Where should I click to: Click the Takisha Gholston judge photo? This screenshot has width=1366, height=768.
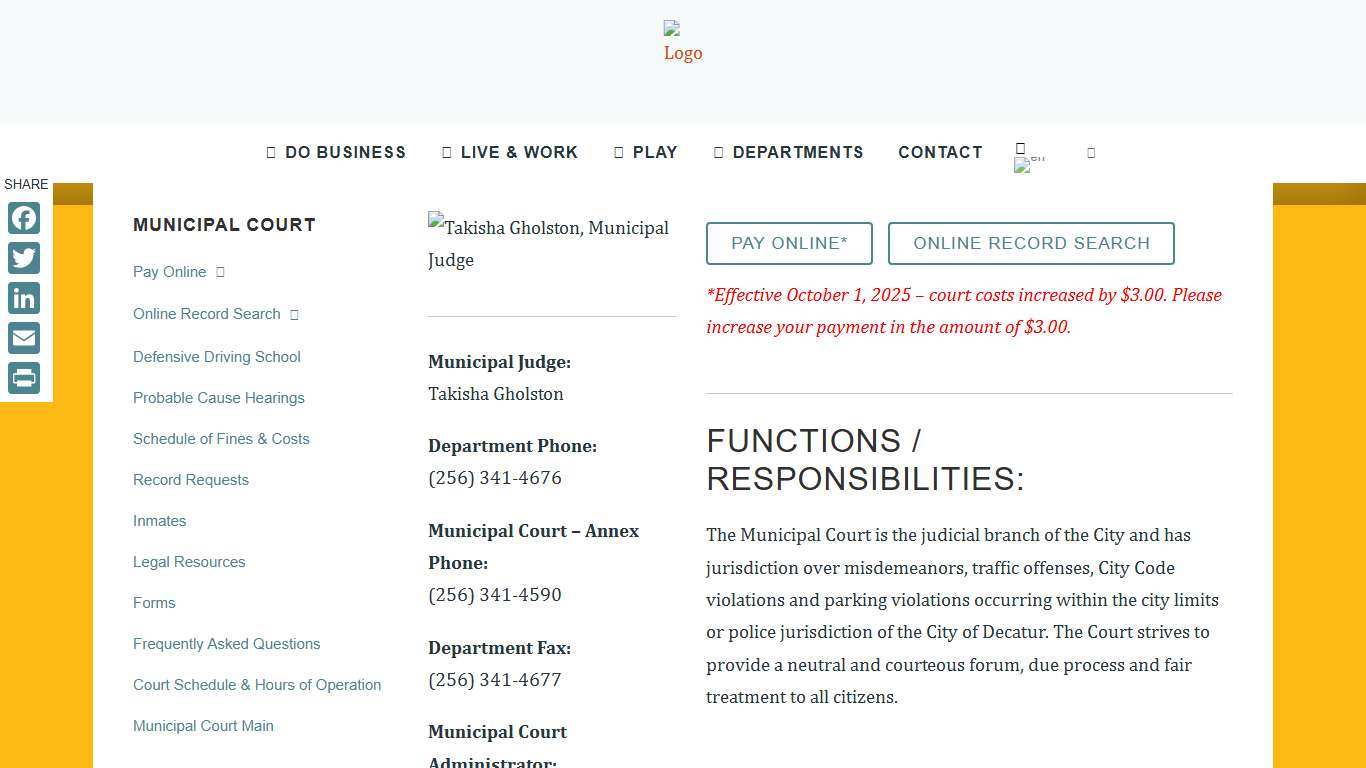click(x=548, y=243)
